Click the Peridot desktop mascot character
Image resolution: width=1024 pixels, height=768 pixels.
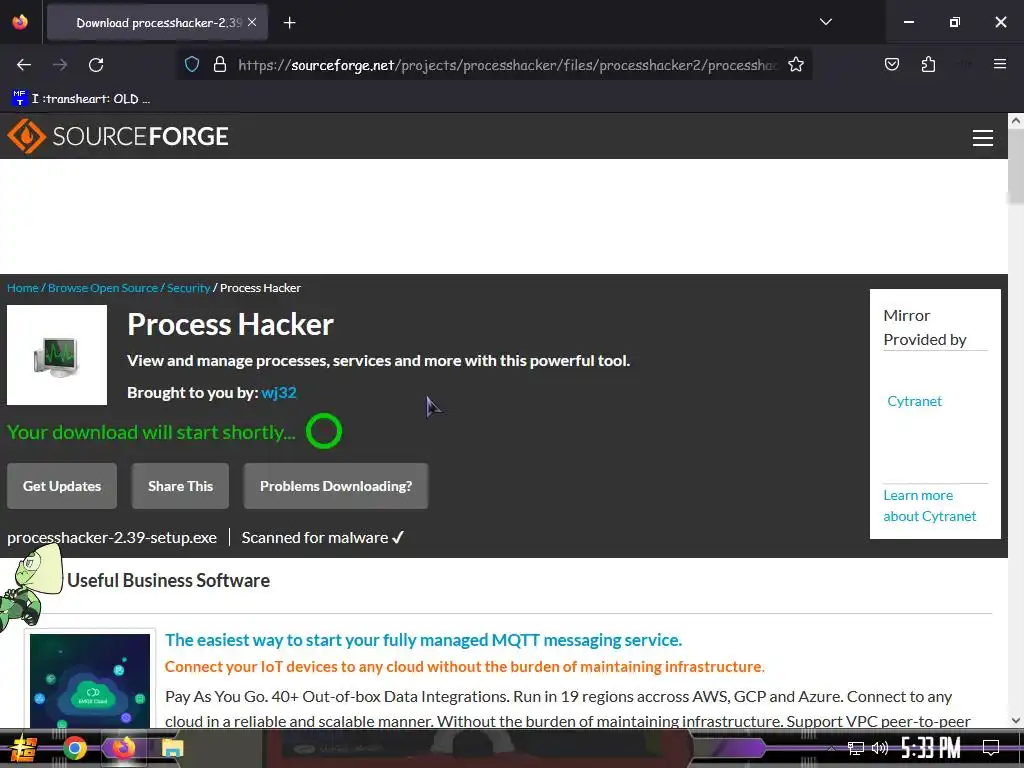click(29, 588)
